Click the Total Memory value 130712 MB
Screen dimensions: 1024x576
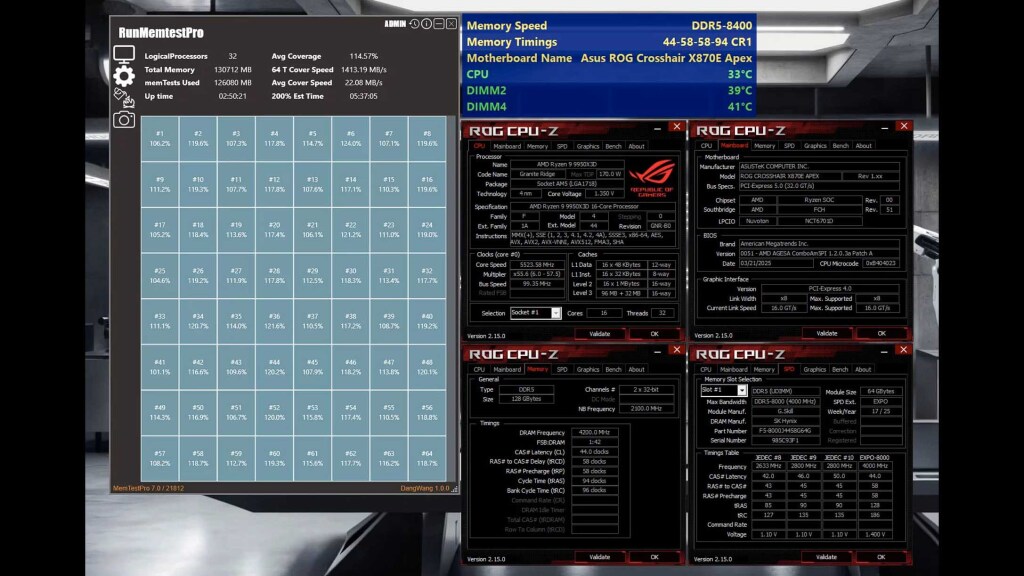tap(232, 70)
